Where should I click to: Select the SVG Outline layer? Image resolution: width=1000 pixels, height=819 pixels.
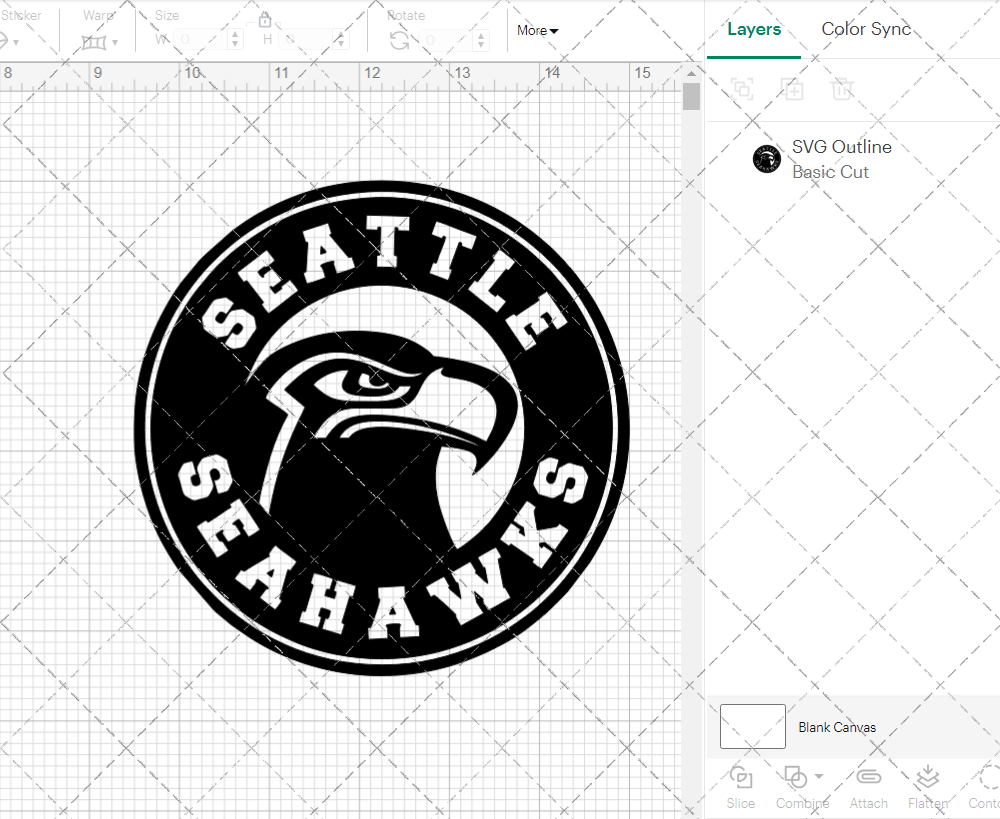coord(841,159)
